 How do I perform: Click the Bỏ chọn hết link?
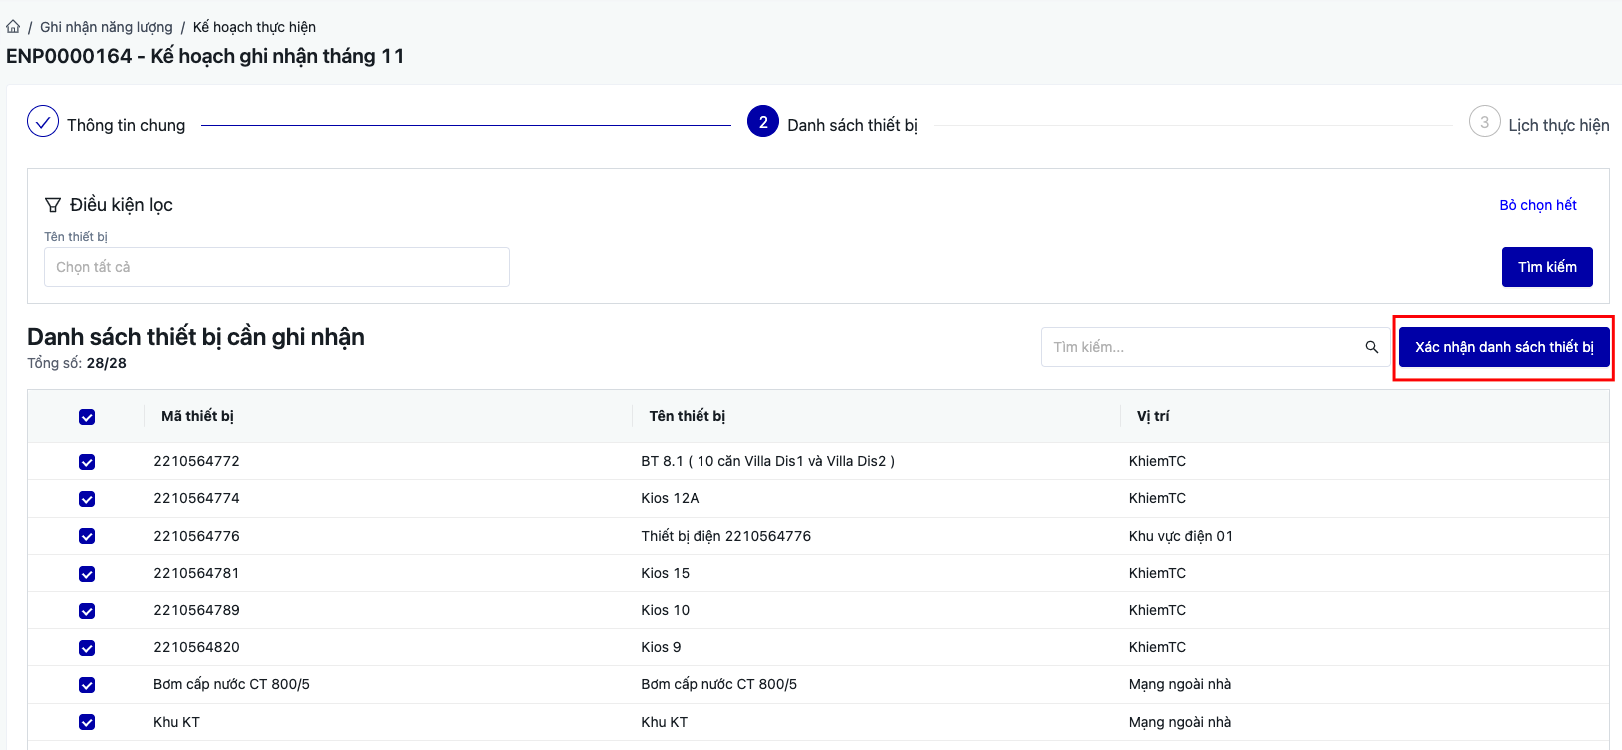(1537, 205)
